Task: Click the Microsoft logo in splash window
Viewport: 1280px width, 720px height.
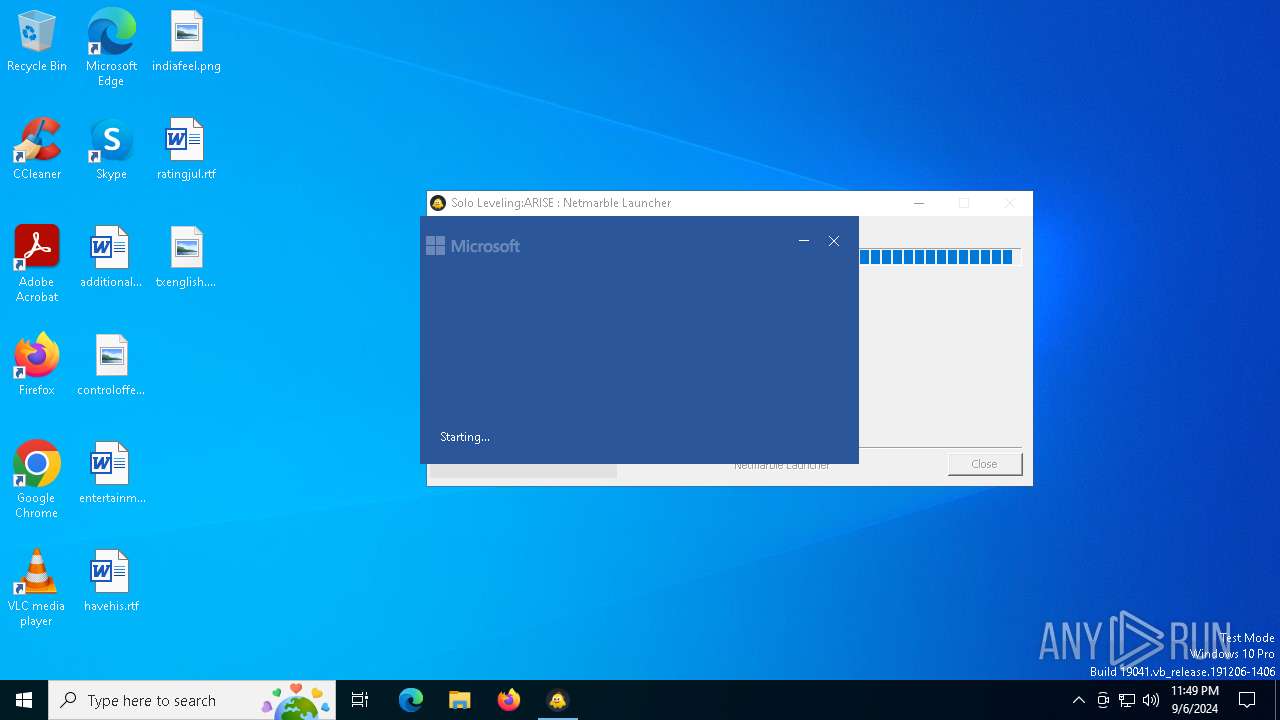Action: click(x=473, y=246)
